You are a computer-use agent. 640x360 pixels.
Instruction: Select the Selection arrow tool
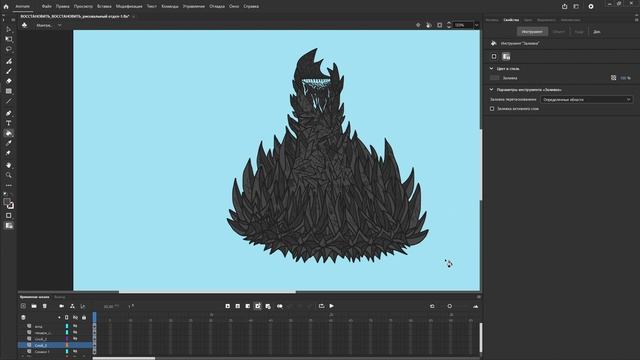click(x=9, y=29)
